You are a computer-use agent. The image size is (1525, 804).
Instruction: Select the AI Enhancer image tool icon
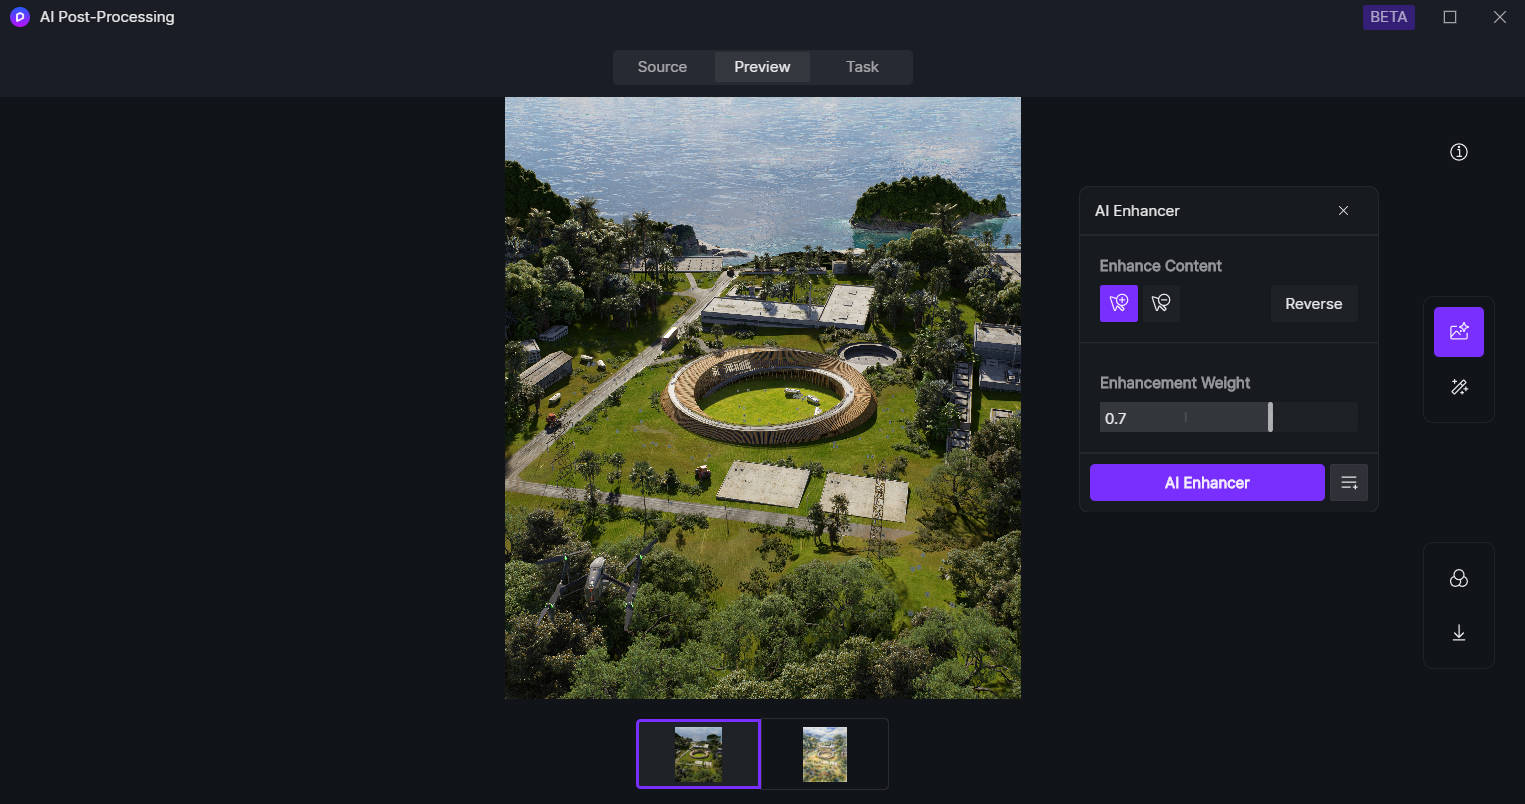1458,332
